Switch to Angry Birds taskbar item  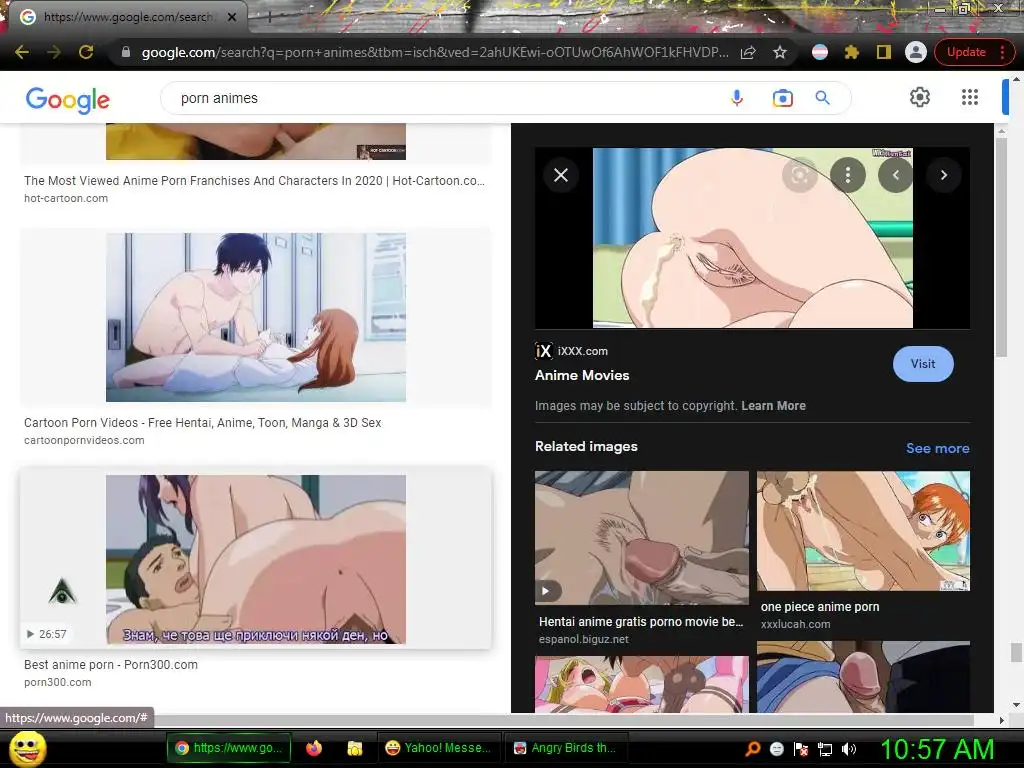pyautogui.click(x=566, y=748)
